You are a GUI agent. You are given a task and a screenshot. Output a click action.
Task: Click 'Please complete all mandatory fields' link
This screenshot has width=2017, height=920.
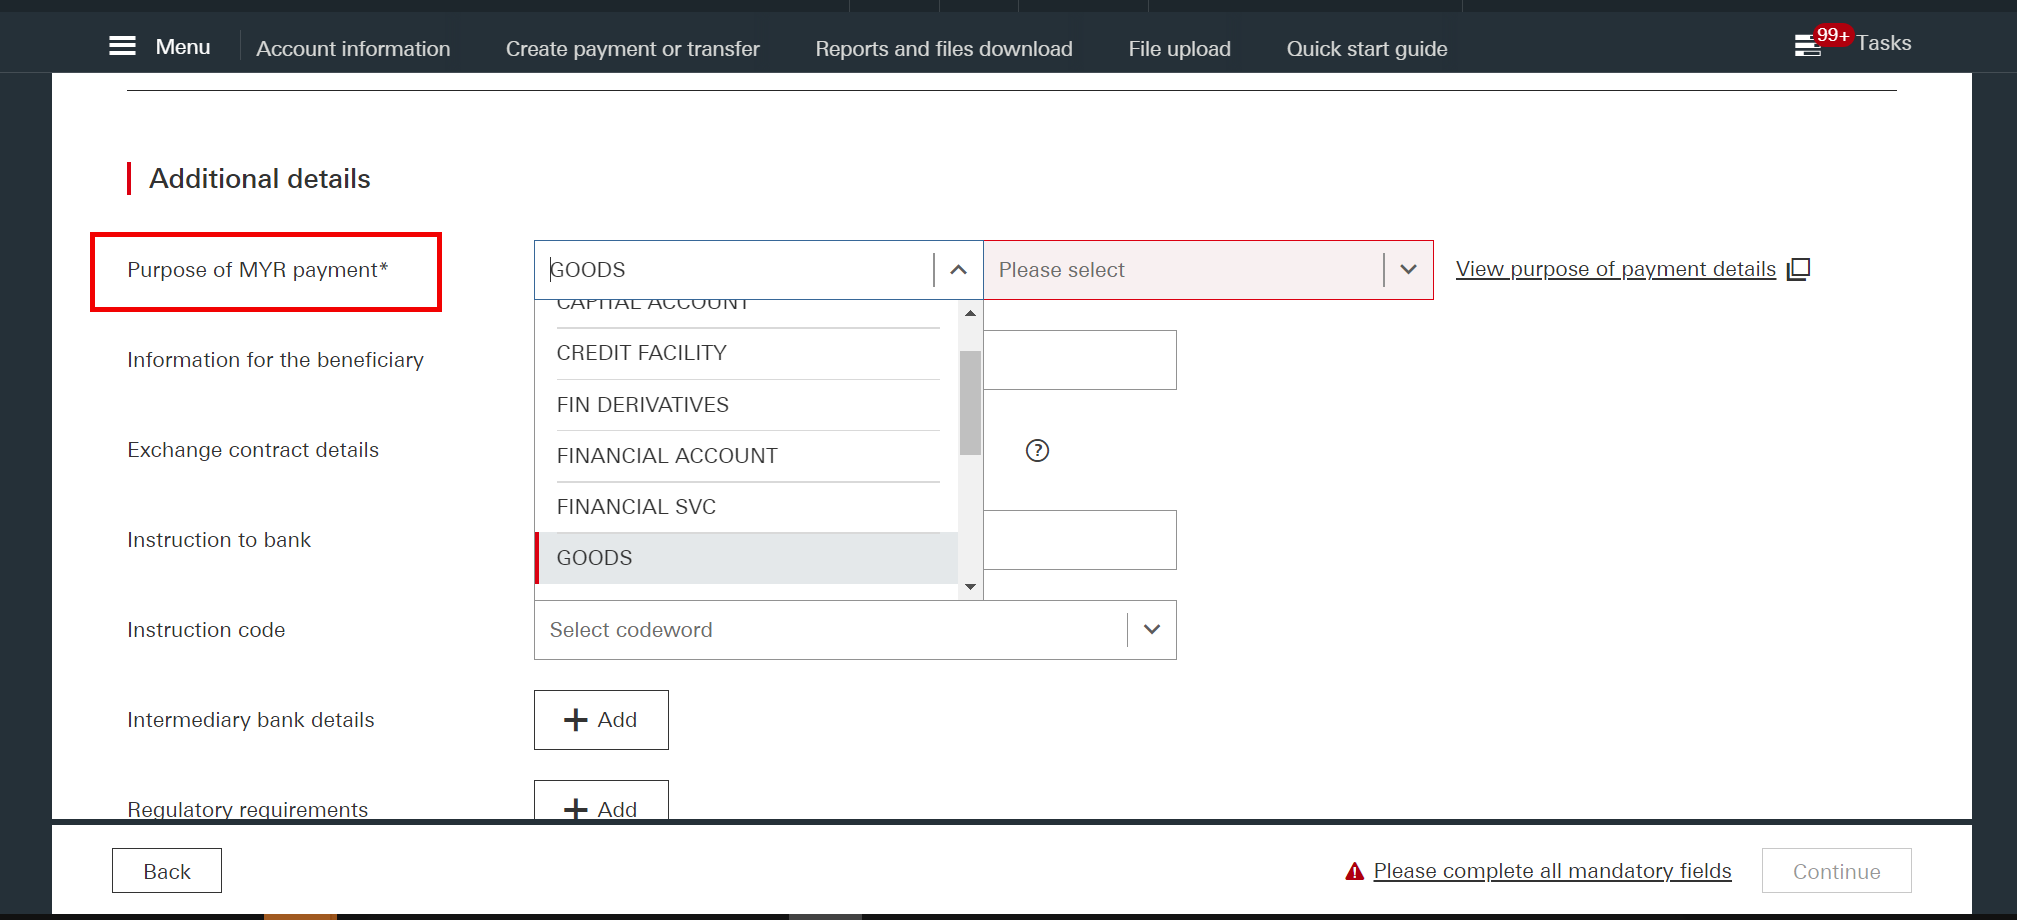pyautogui.click(x=1552, y=871)
